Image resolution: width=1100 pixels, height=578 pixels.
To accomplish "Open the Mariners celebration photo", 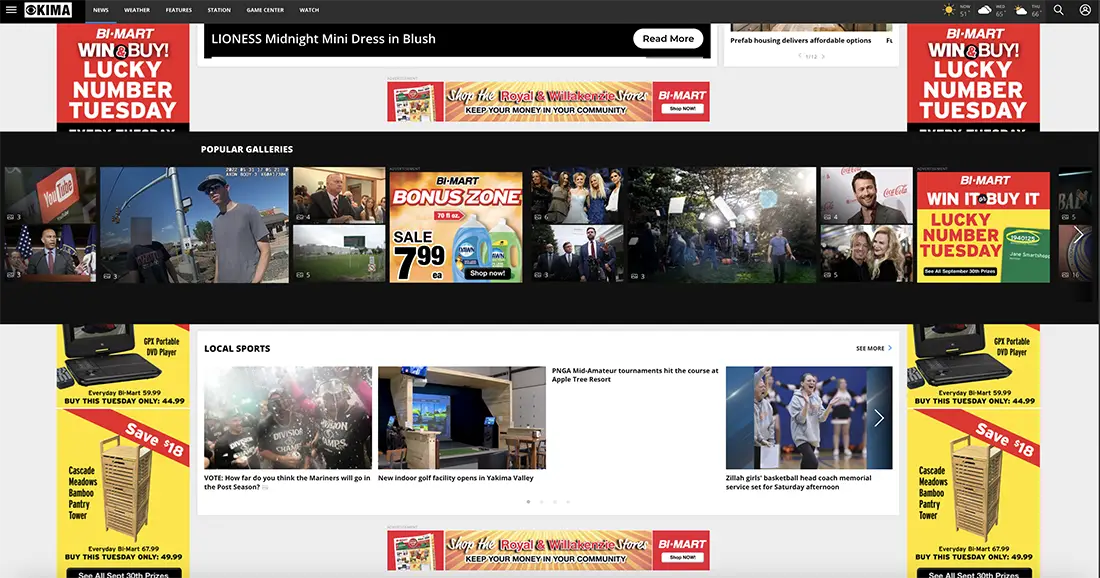I will (x=288, y=417).
